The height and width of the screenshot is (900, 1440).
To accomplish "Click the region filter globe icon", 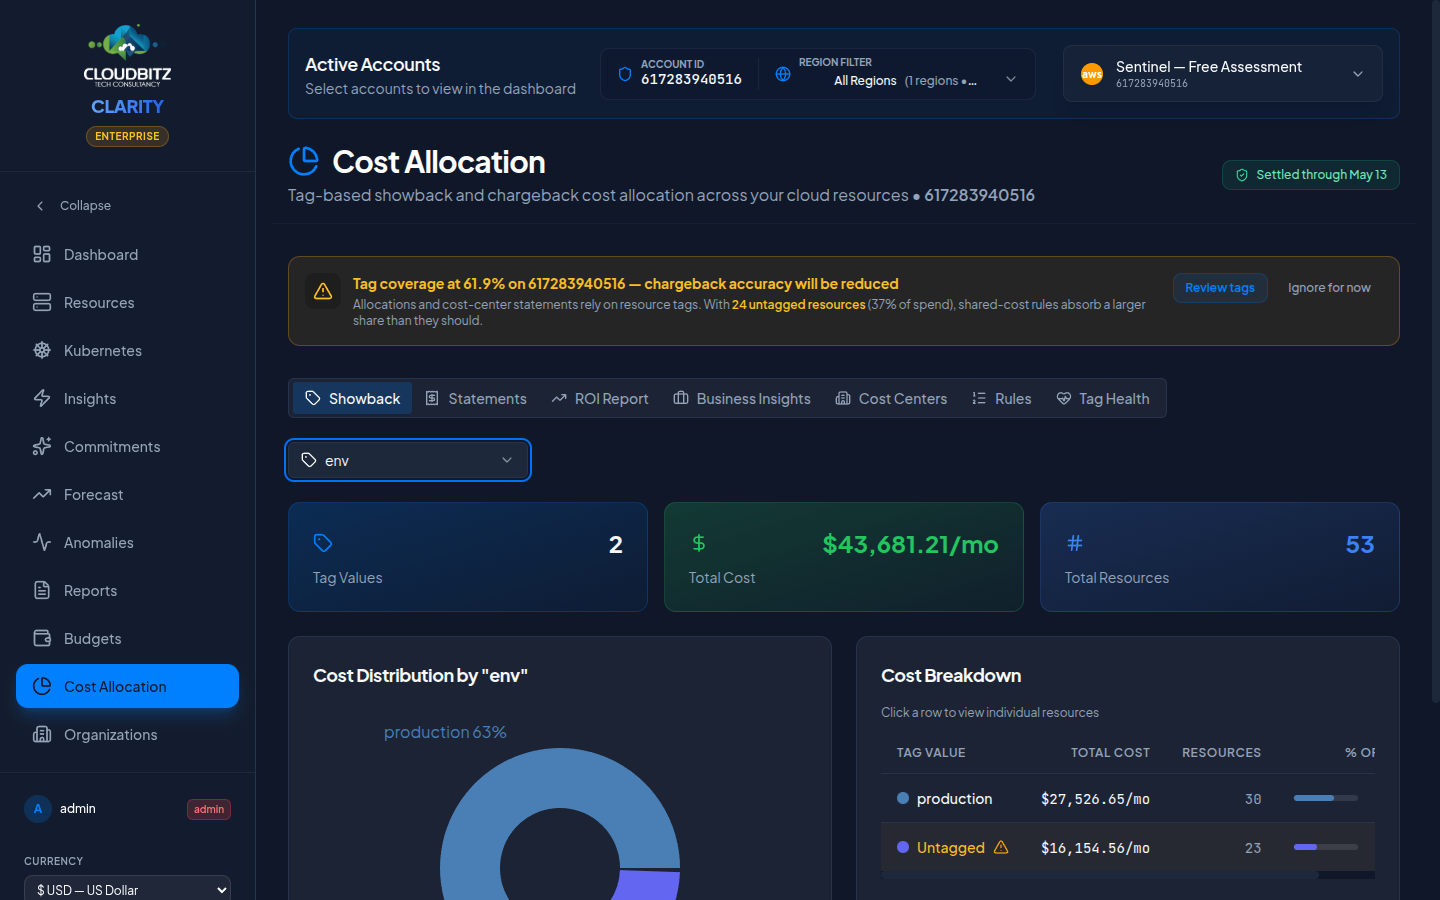I will [x=783, y=74].
